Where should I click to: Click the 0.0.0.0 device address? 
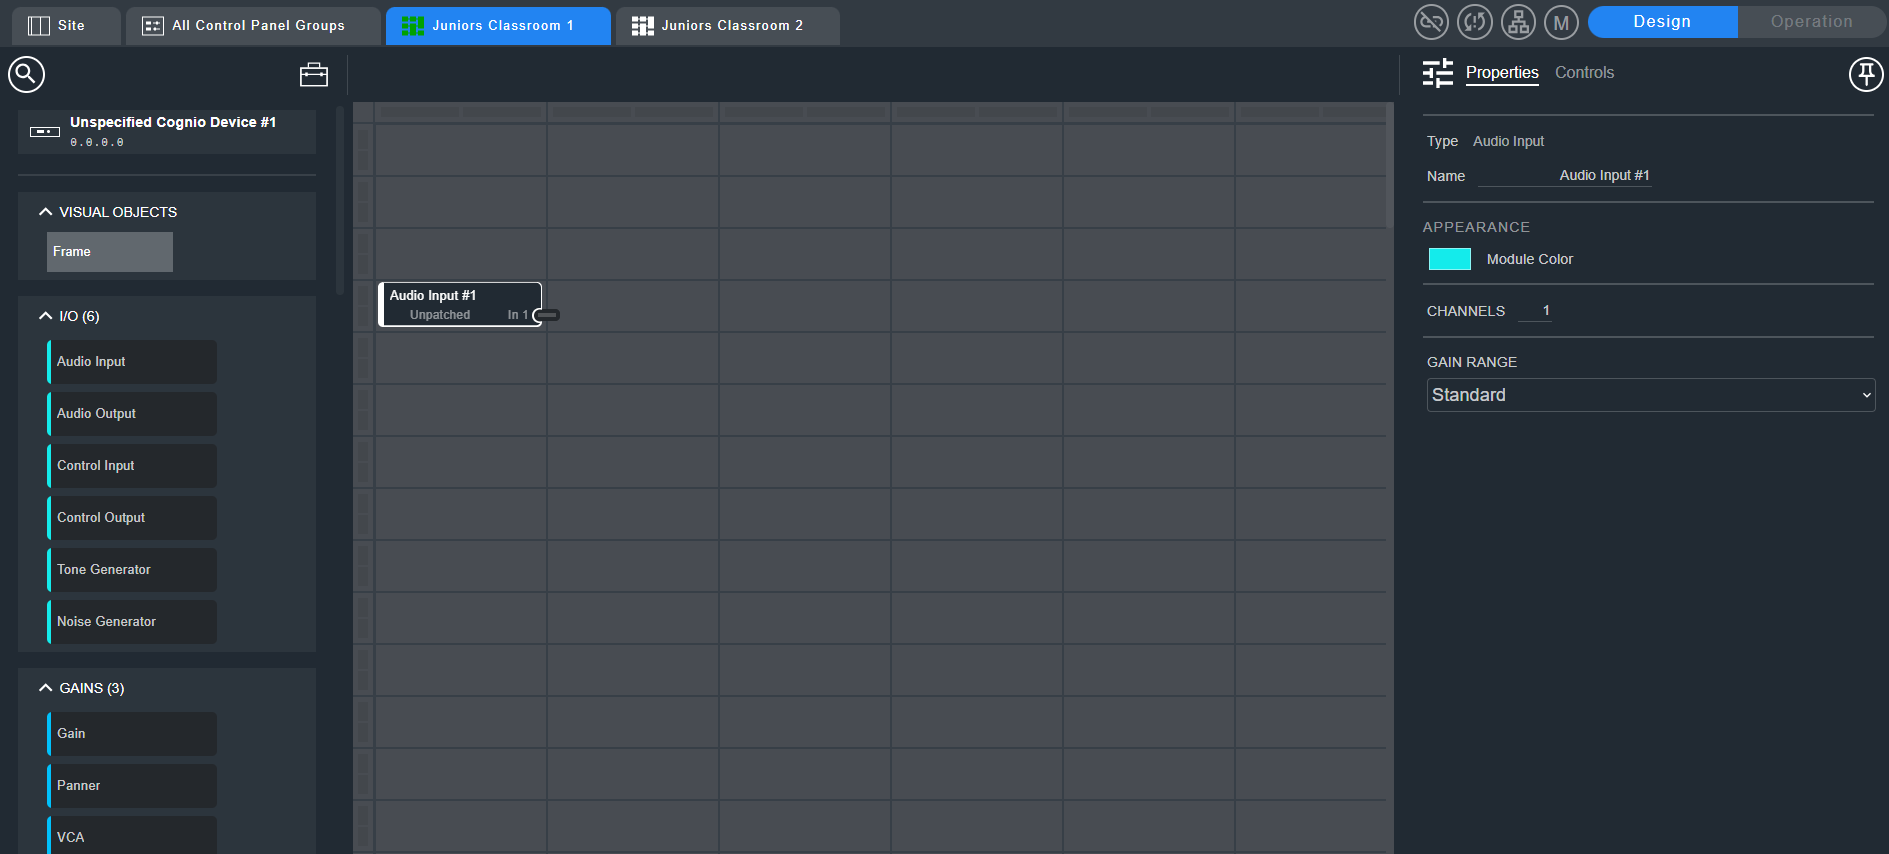click(97, 143)
